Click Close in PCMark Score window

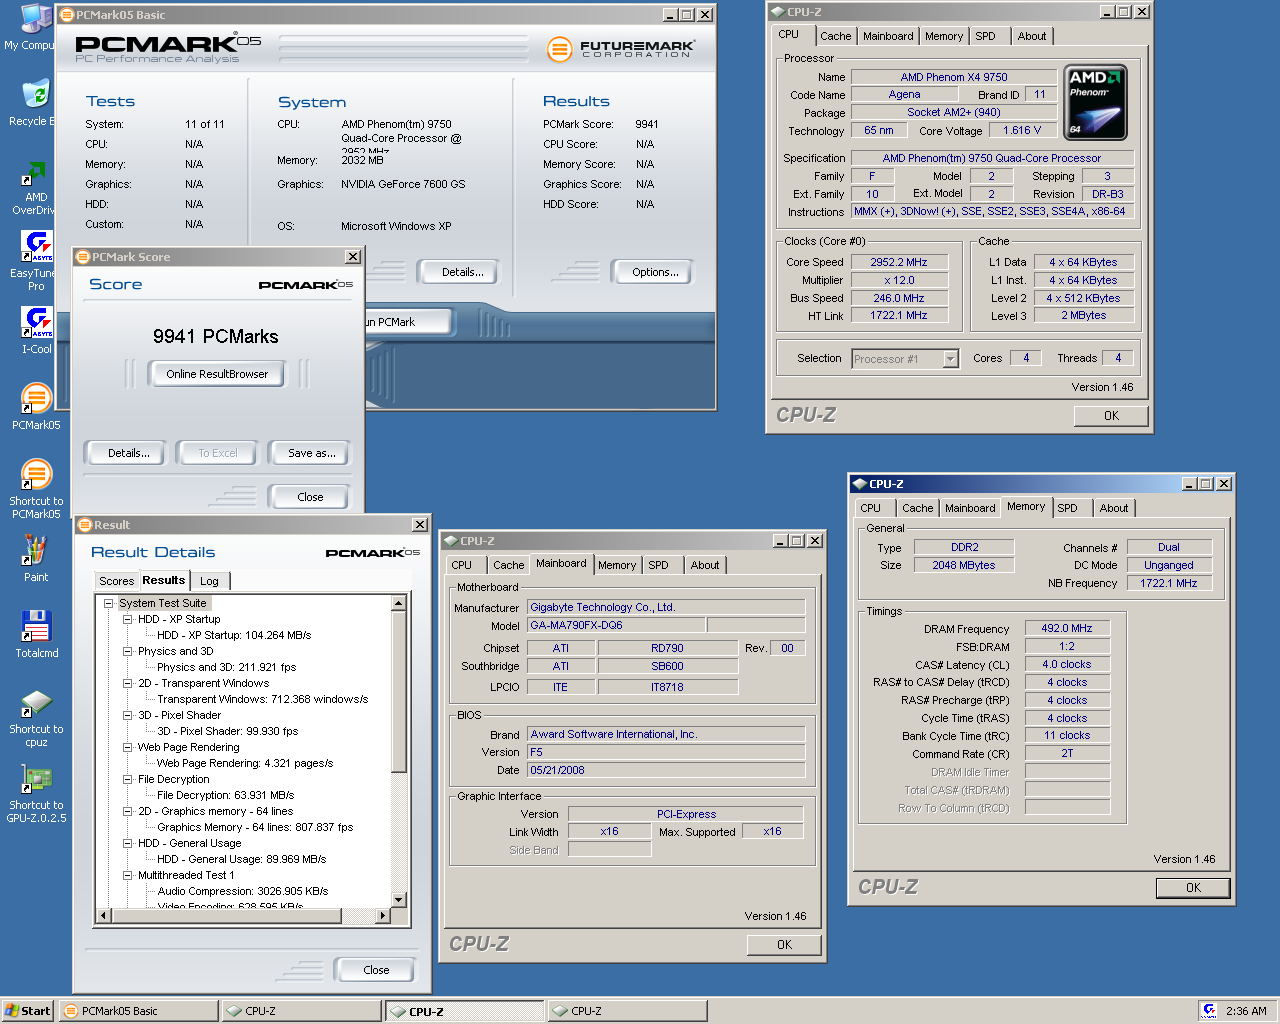310,497
